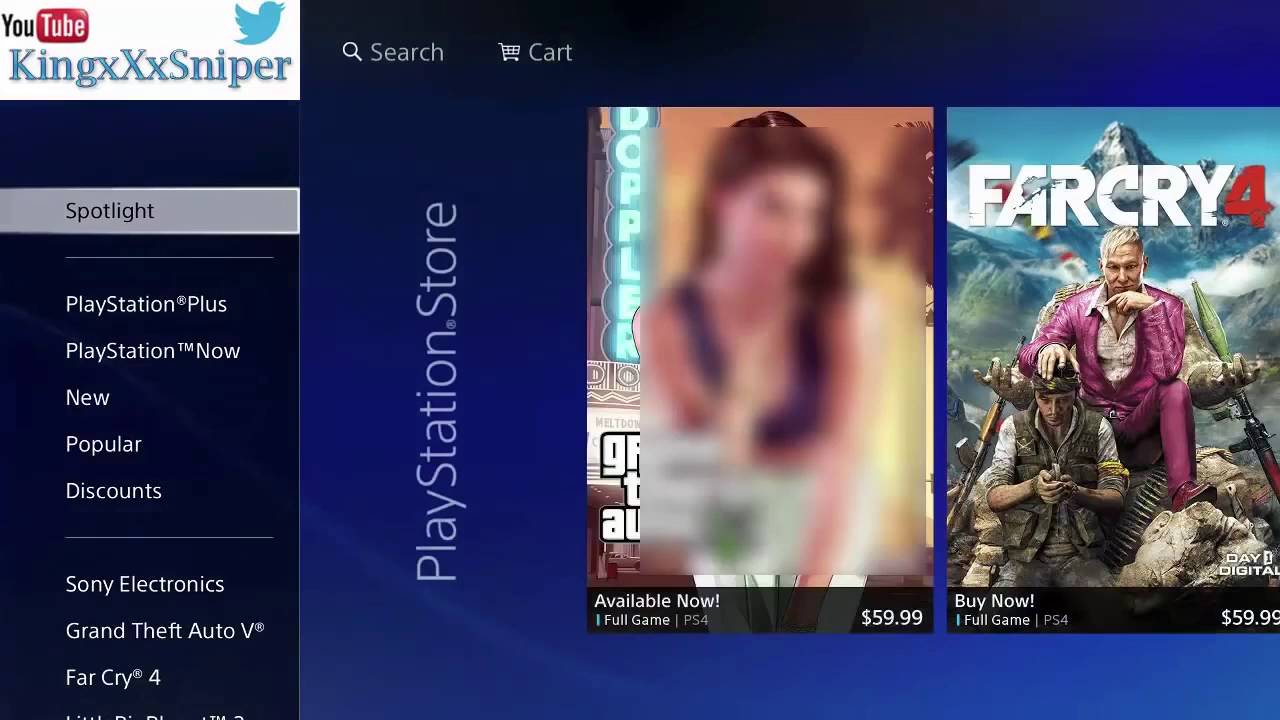Screen dimensions: 1280x720
Task: Click the Buy Now! label
Action: [x=994, y=601]
